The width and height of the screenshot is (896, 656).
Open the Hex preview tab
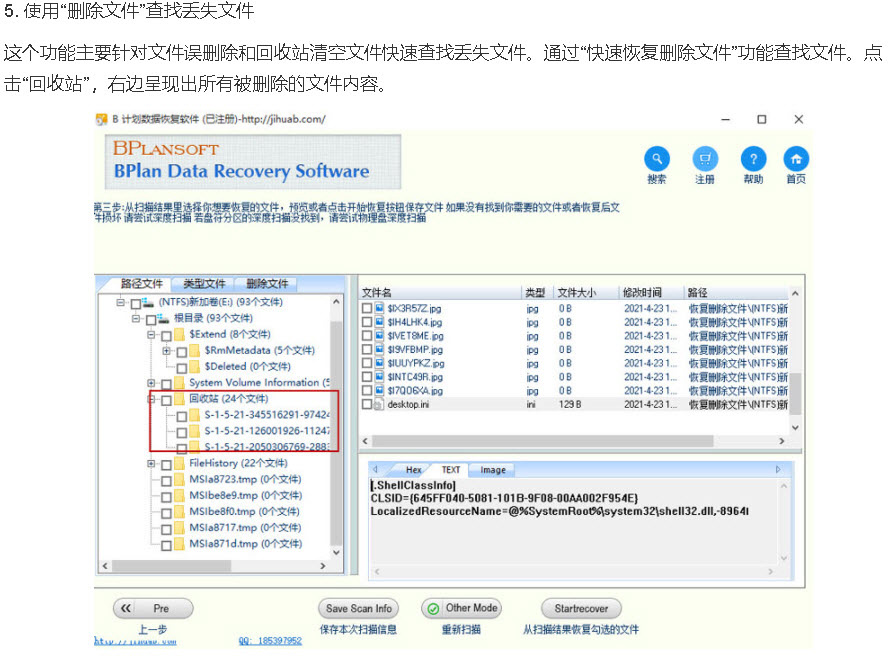(414, 470)
